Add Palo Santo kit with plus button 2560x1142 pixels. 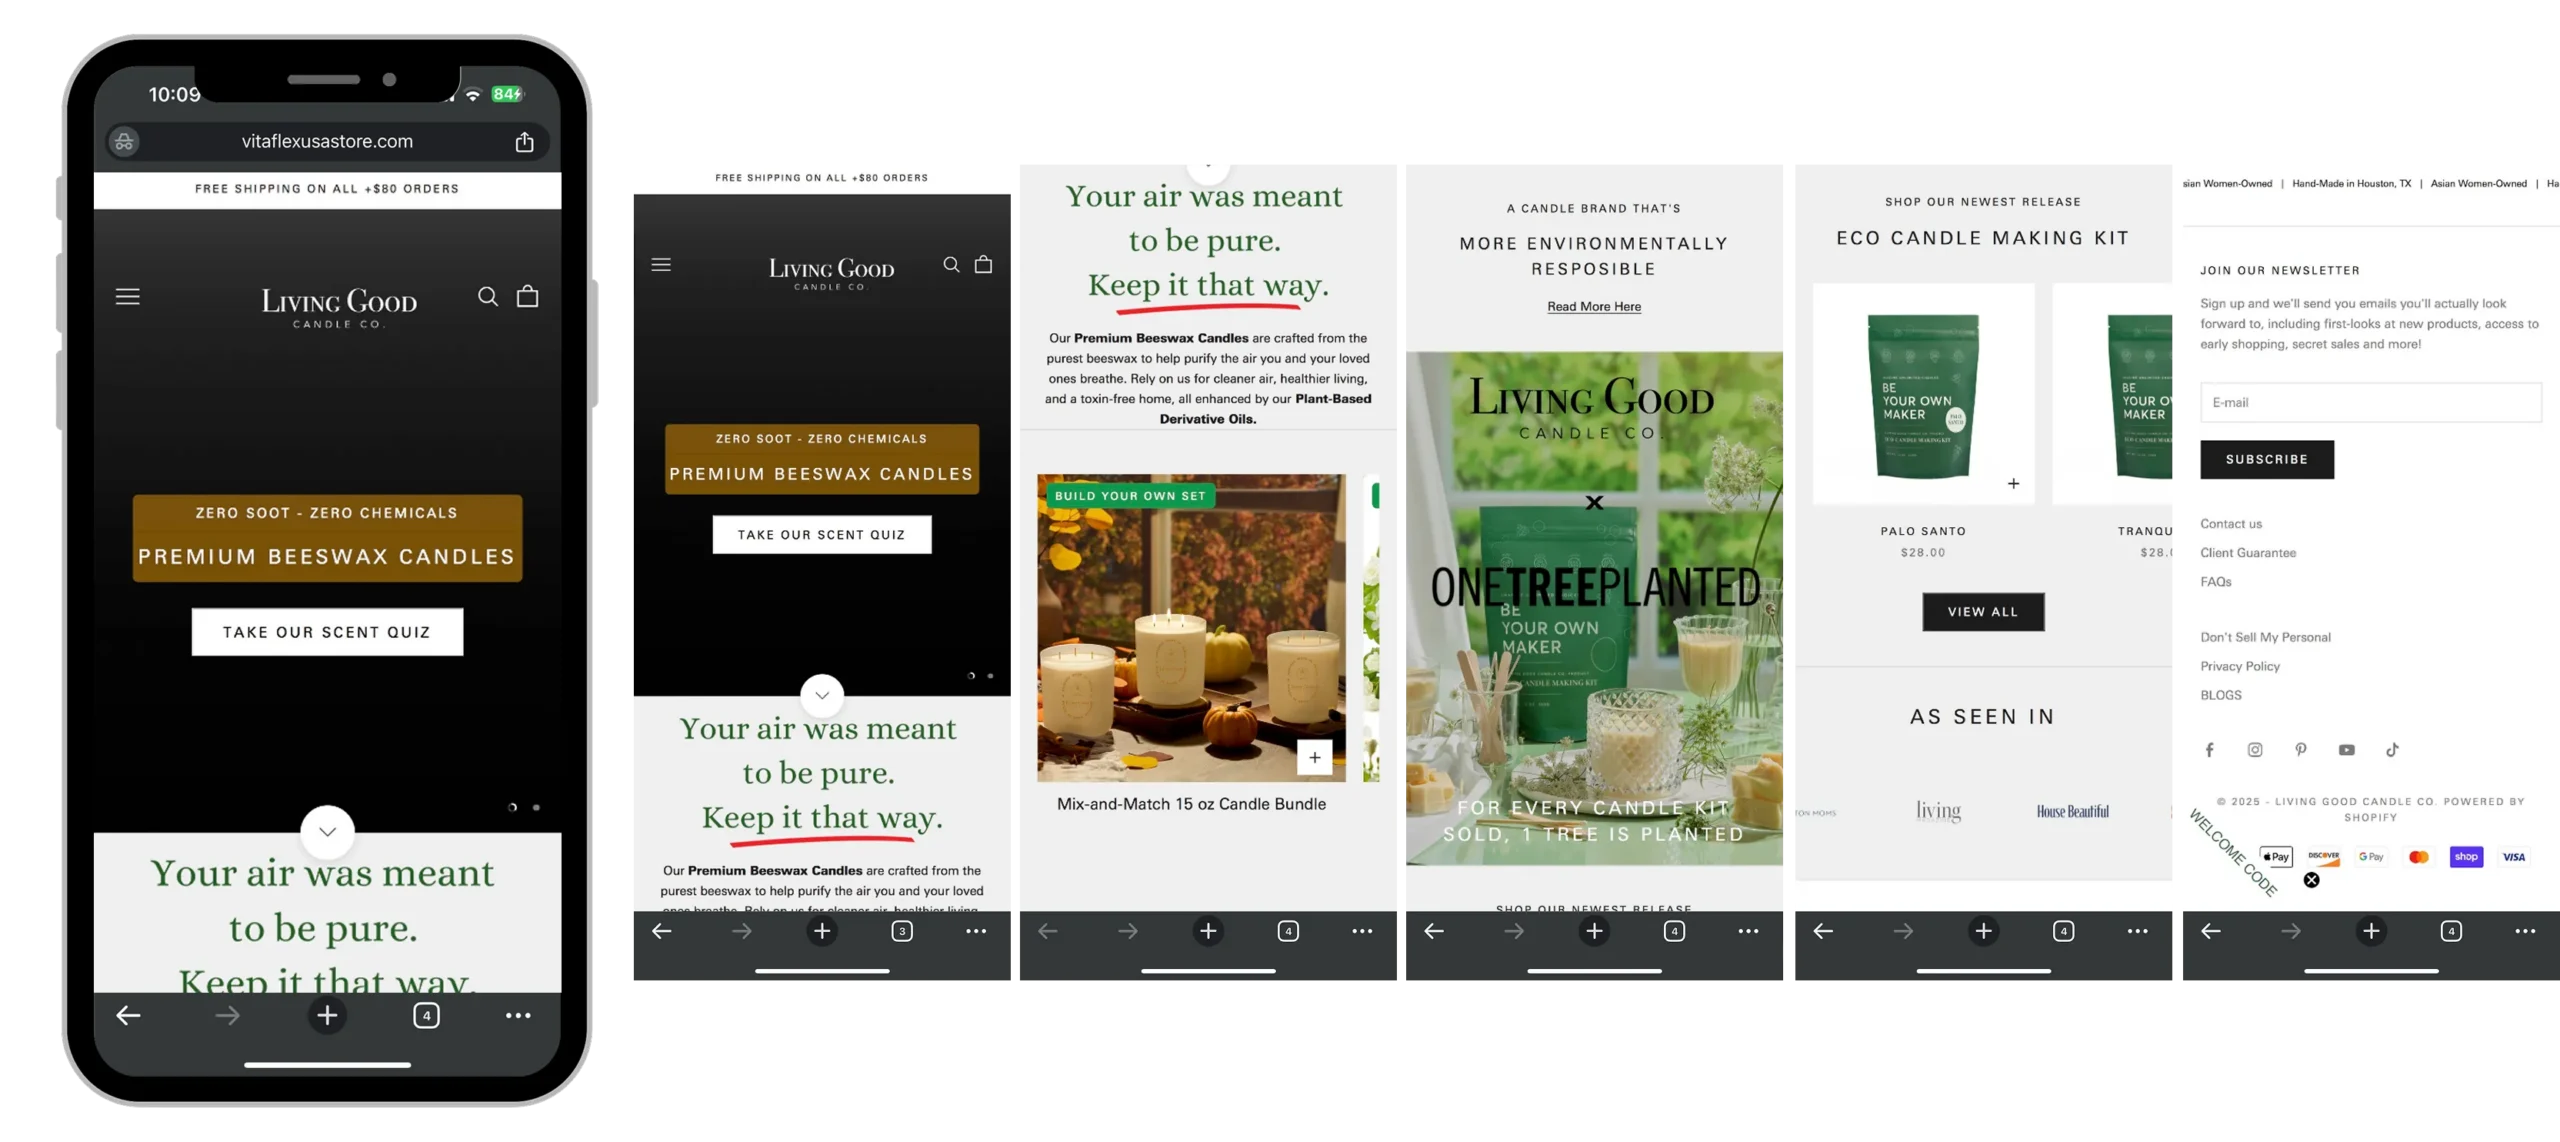click(2013, 484)
